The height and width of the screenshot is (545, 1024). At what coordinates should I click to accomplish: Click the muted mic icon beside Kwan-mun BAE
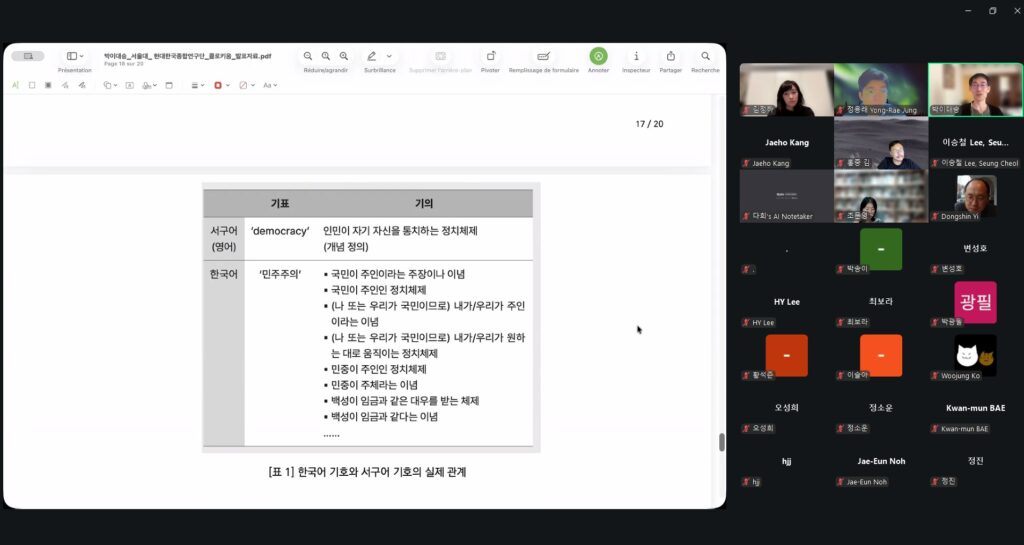pos(935,429)
